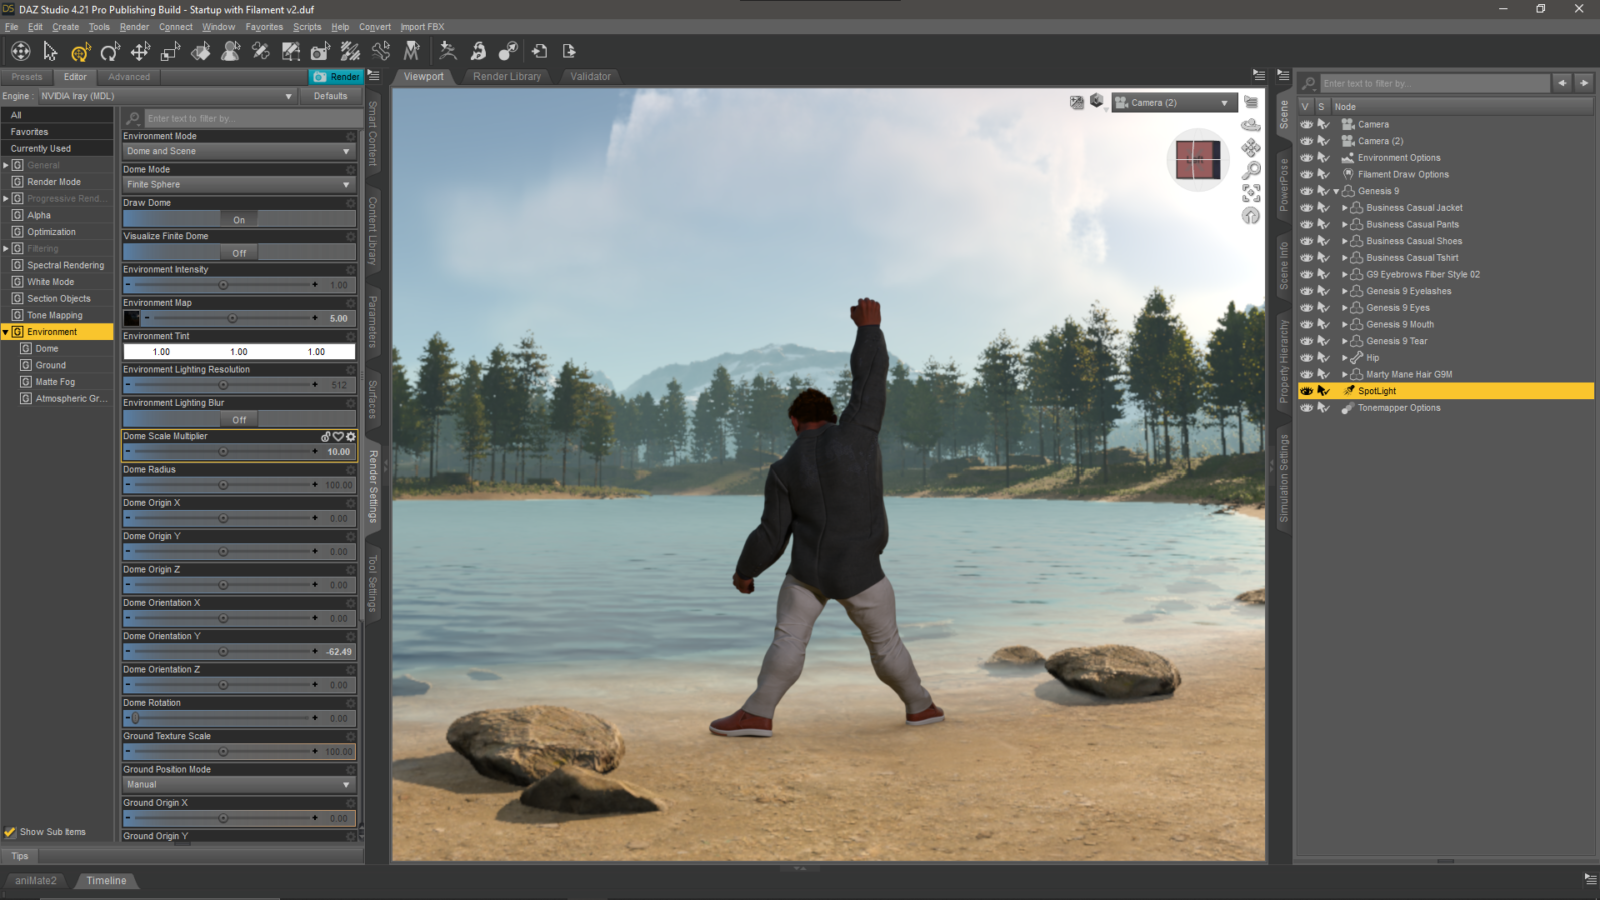The image size is (1600, 900).
Task: Expand the Genesis 9 node in Scene panel
Action: coord(1335,190)
